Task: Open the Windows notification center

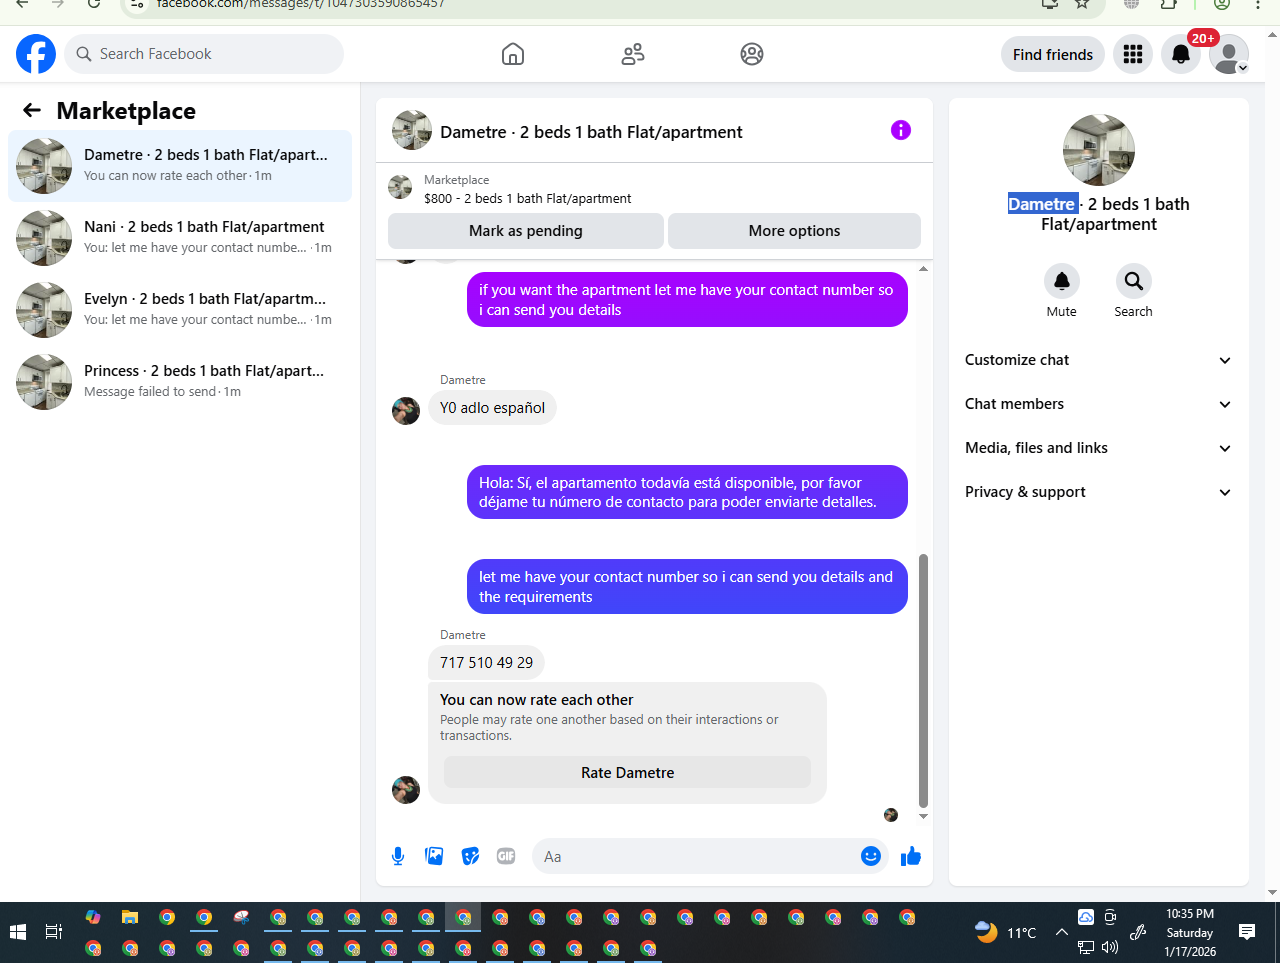Action: coord(1247,932)
